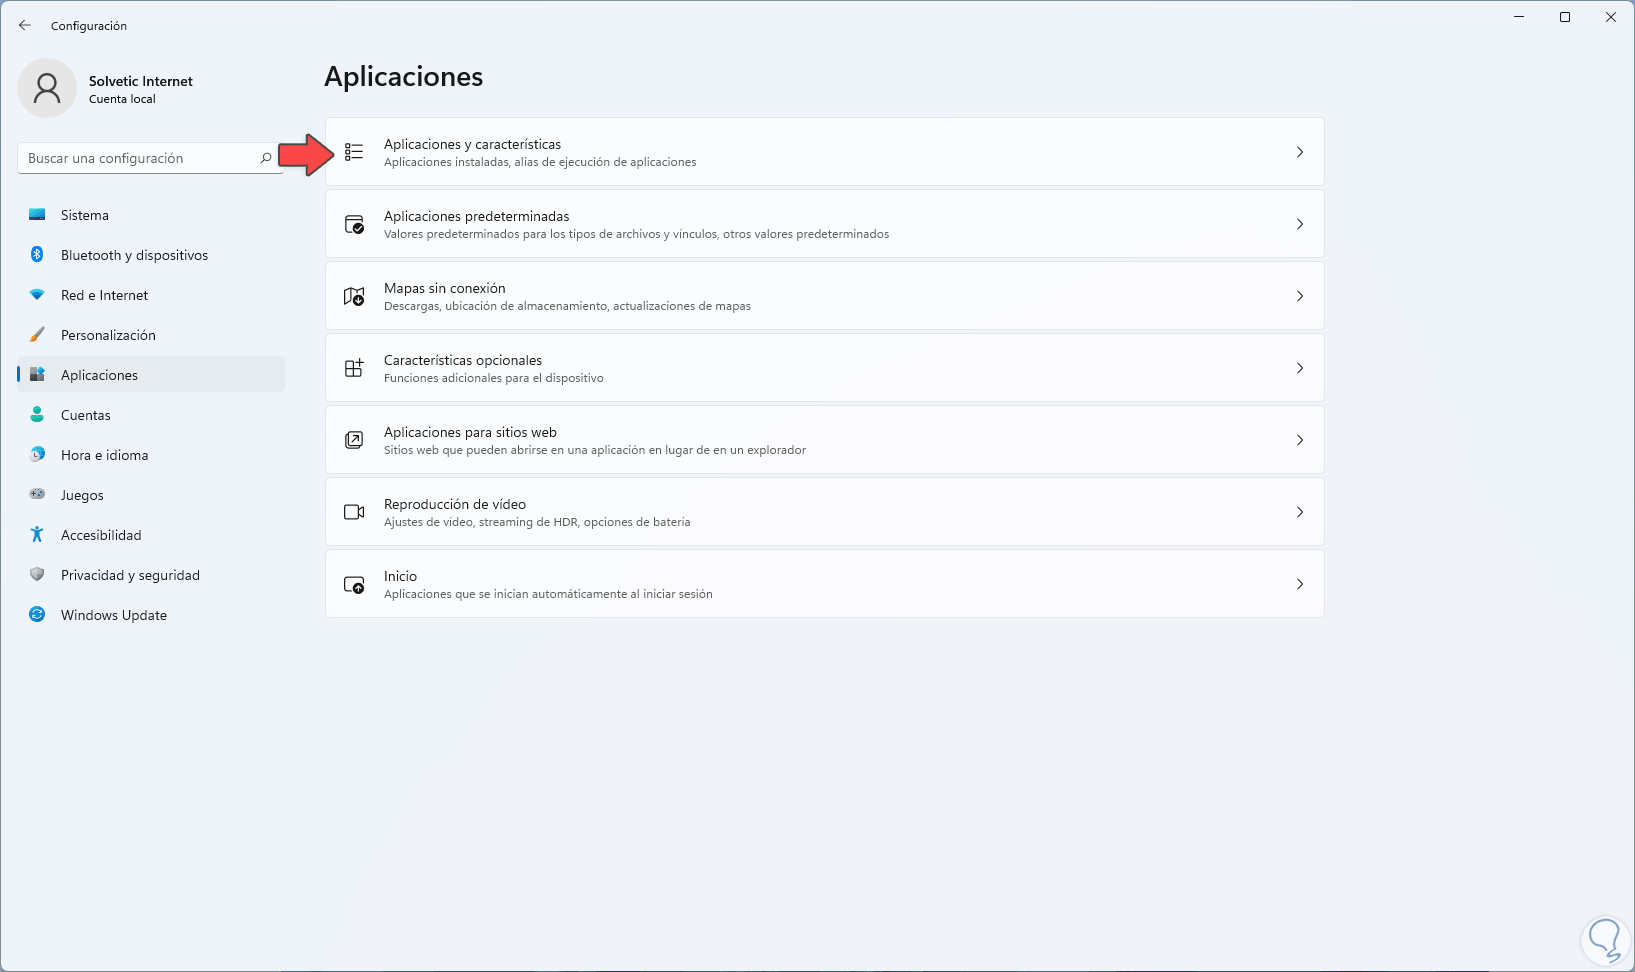Focus the Buscar una configuración field

(x=138, y=158)
